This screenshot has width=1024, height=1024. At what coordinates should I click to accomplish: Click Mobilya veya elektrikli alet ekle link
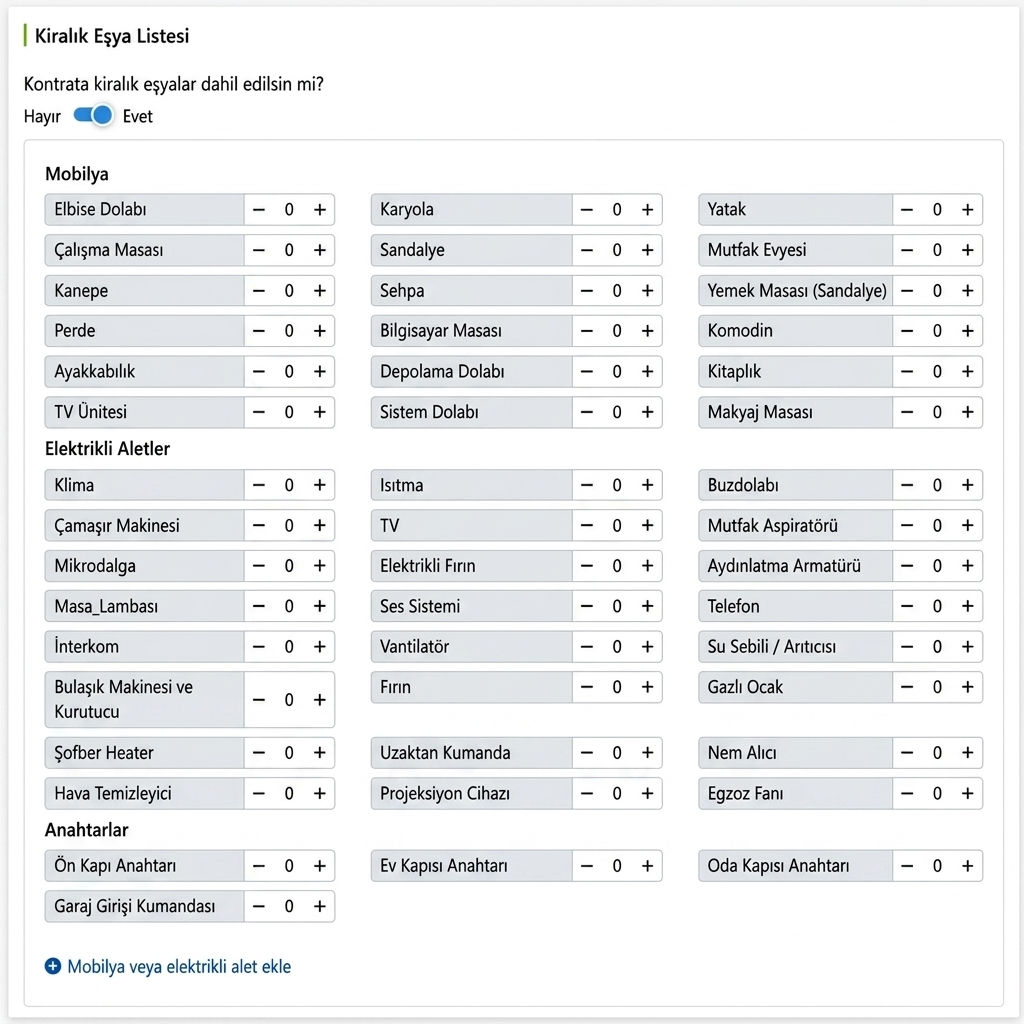click(179, 967)
